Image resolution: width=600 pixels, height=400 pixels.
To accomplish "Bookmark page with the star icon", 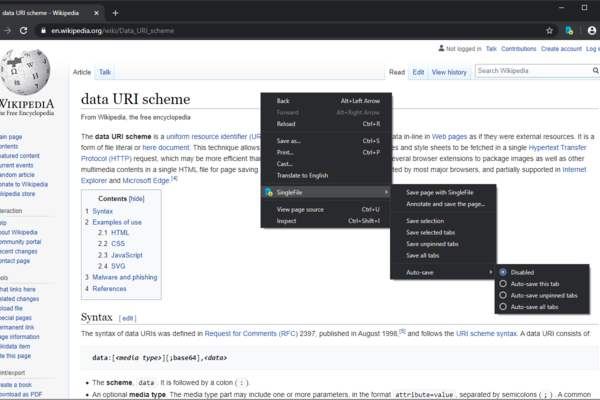I will click(549, 31).
